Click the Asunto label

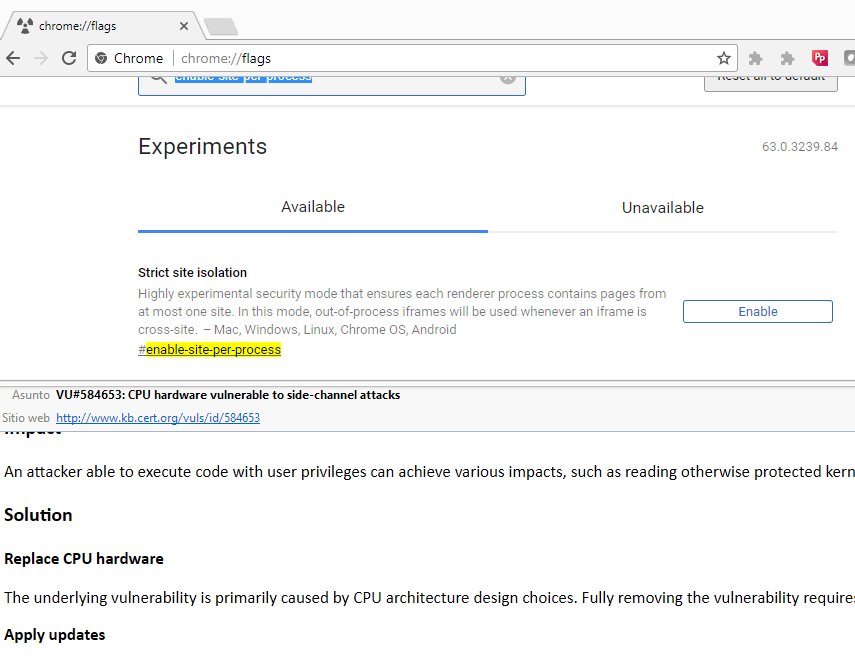point(31,395)
